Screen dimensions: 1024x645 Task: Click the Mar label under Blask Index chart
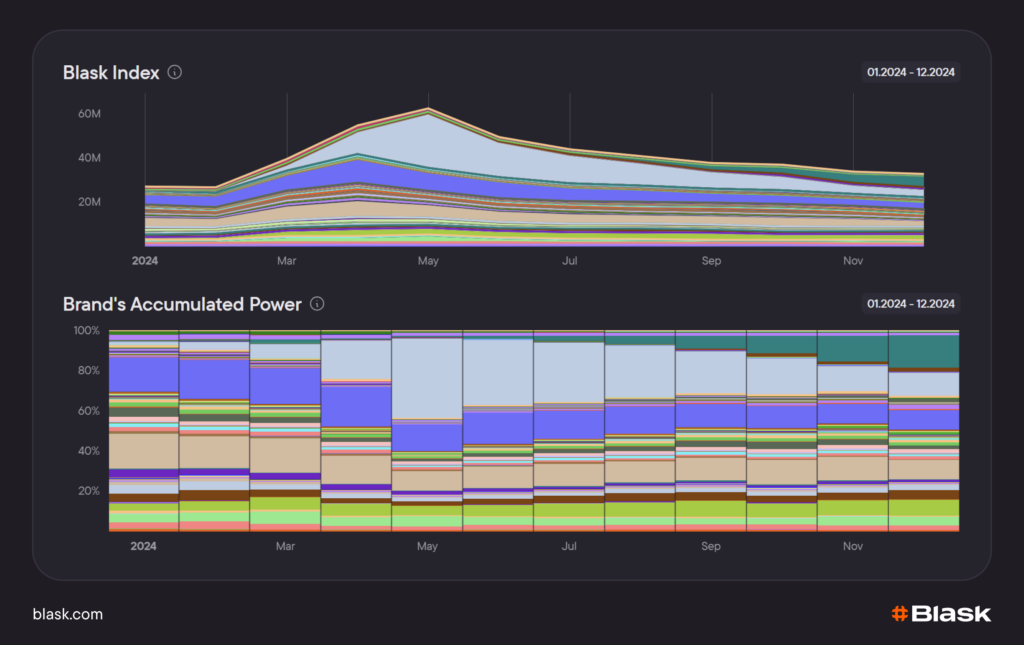point(287,260)
